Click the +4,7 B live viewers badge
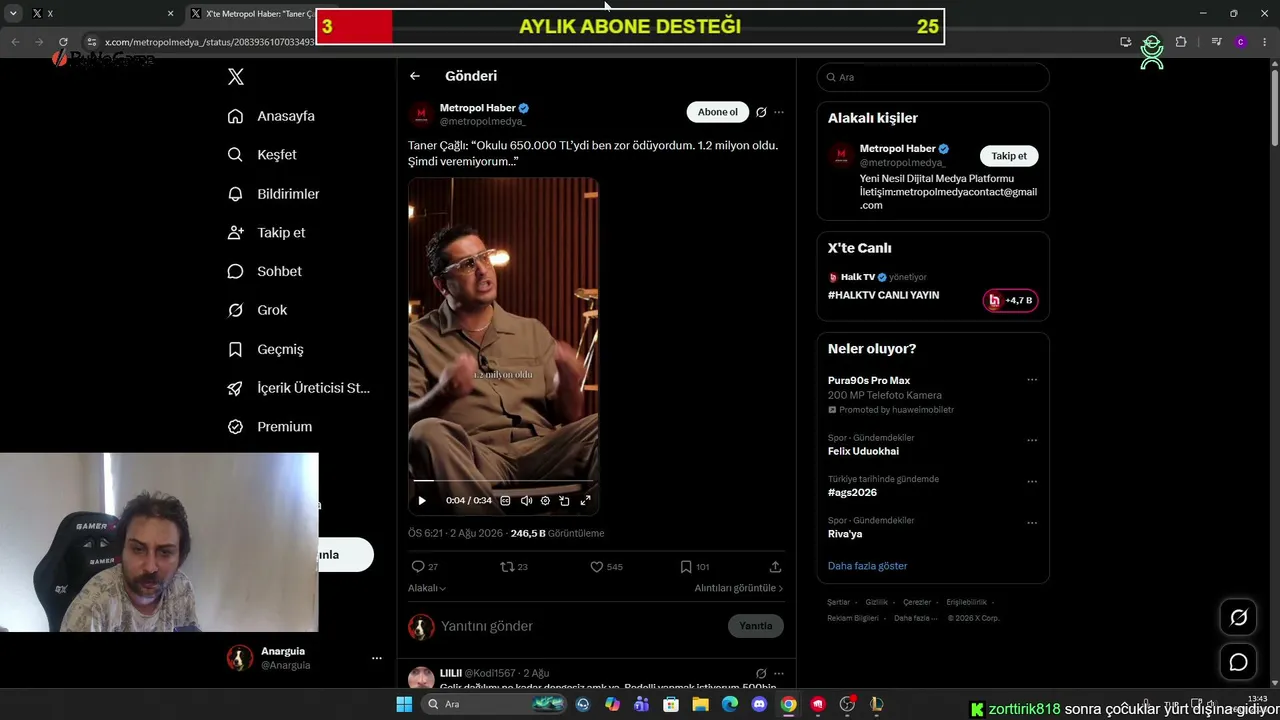This screenshot has height=720, width=1280. 1010,300
